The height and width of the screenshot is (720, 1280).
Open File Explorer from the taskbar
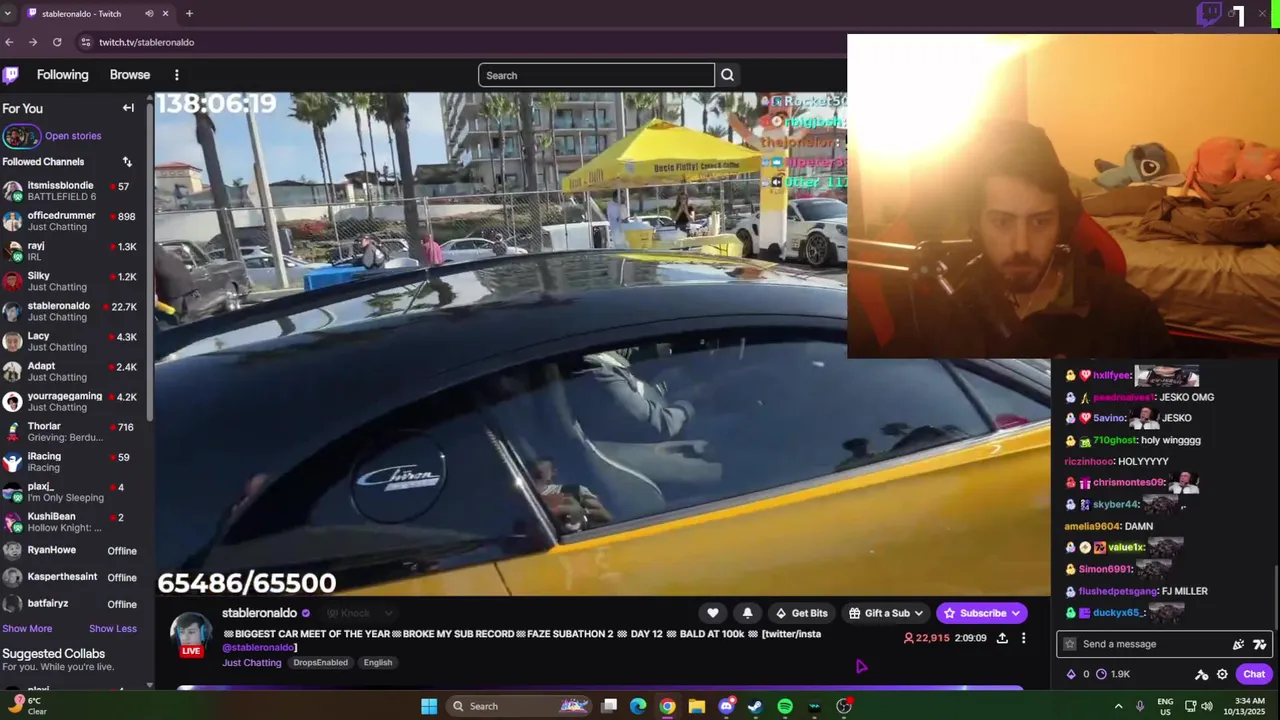(x=697, y=706)
